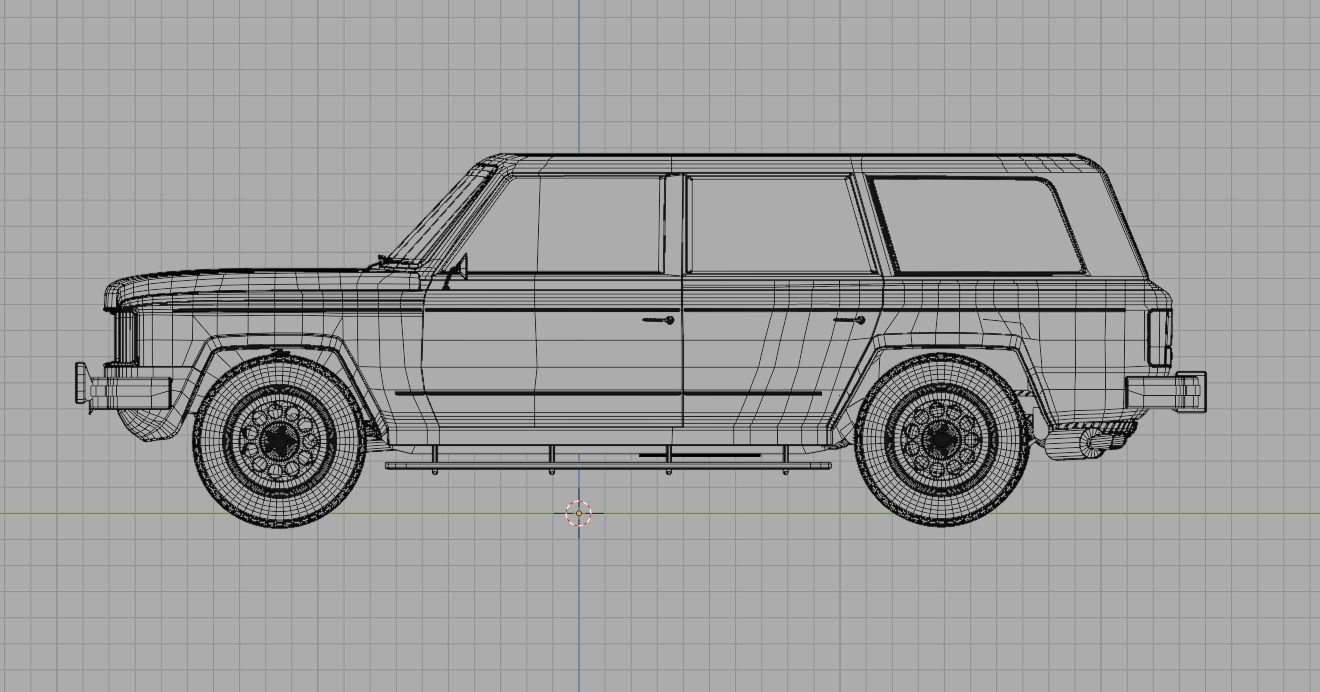
Task: Select the front wheel of the wireframe car
Action: tap(280, 441)
